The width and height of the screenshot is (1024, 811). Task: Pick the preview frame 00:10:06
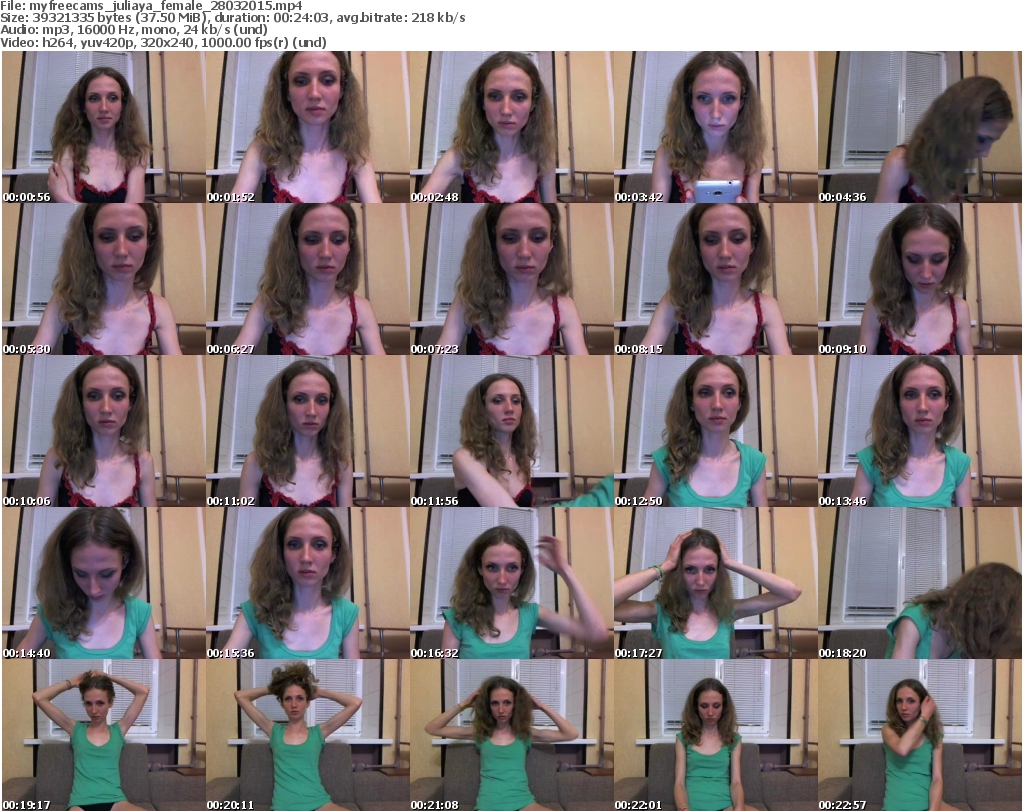(104, 432)
